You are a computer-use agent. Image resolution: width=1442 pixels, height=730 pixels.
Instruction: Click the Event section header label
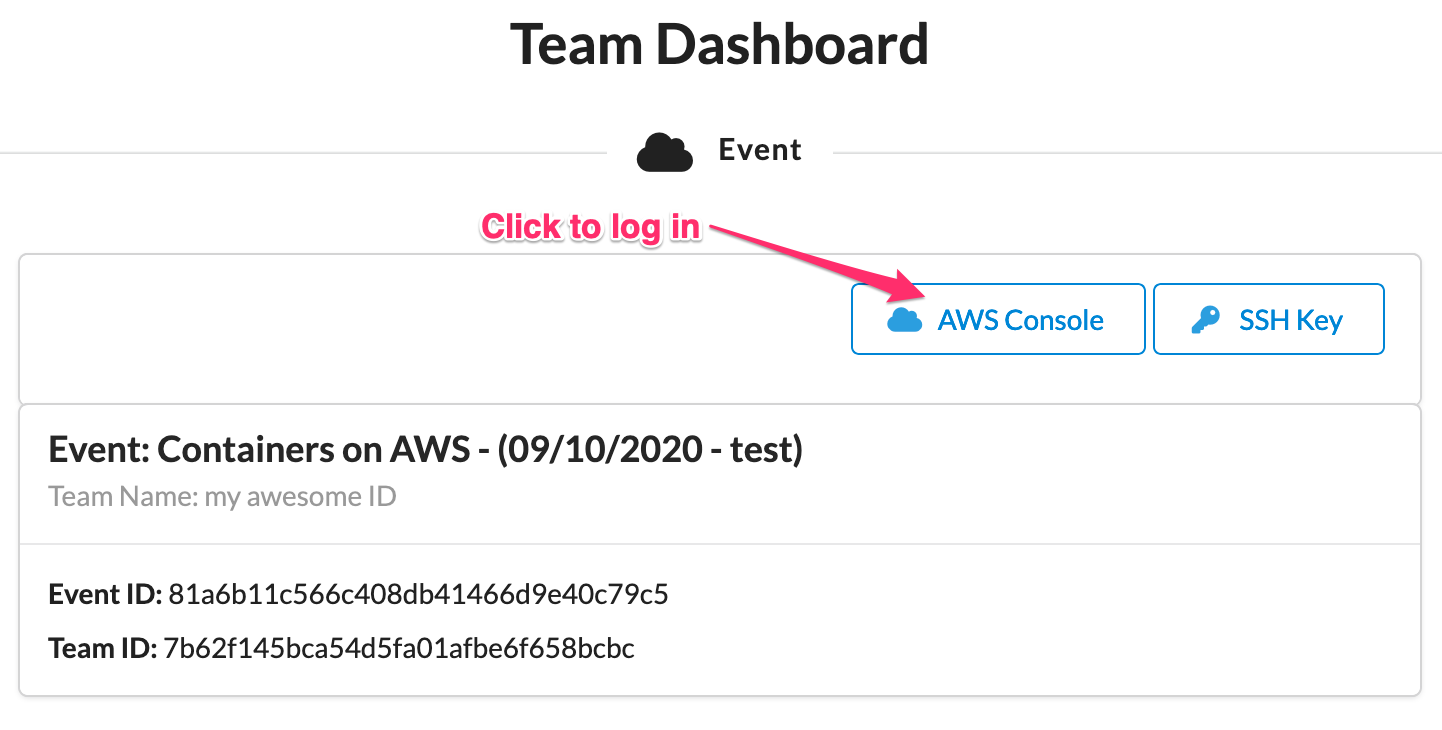pos(760,150)
